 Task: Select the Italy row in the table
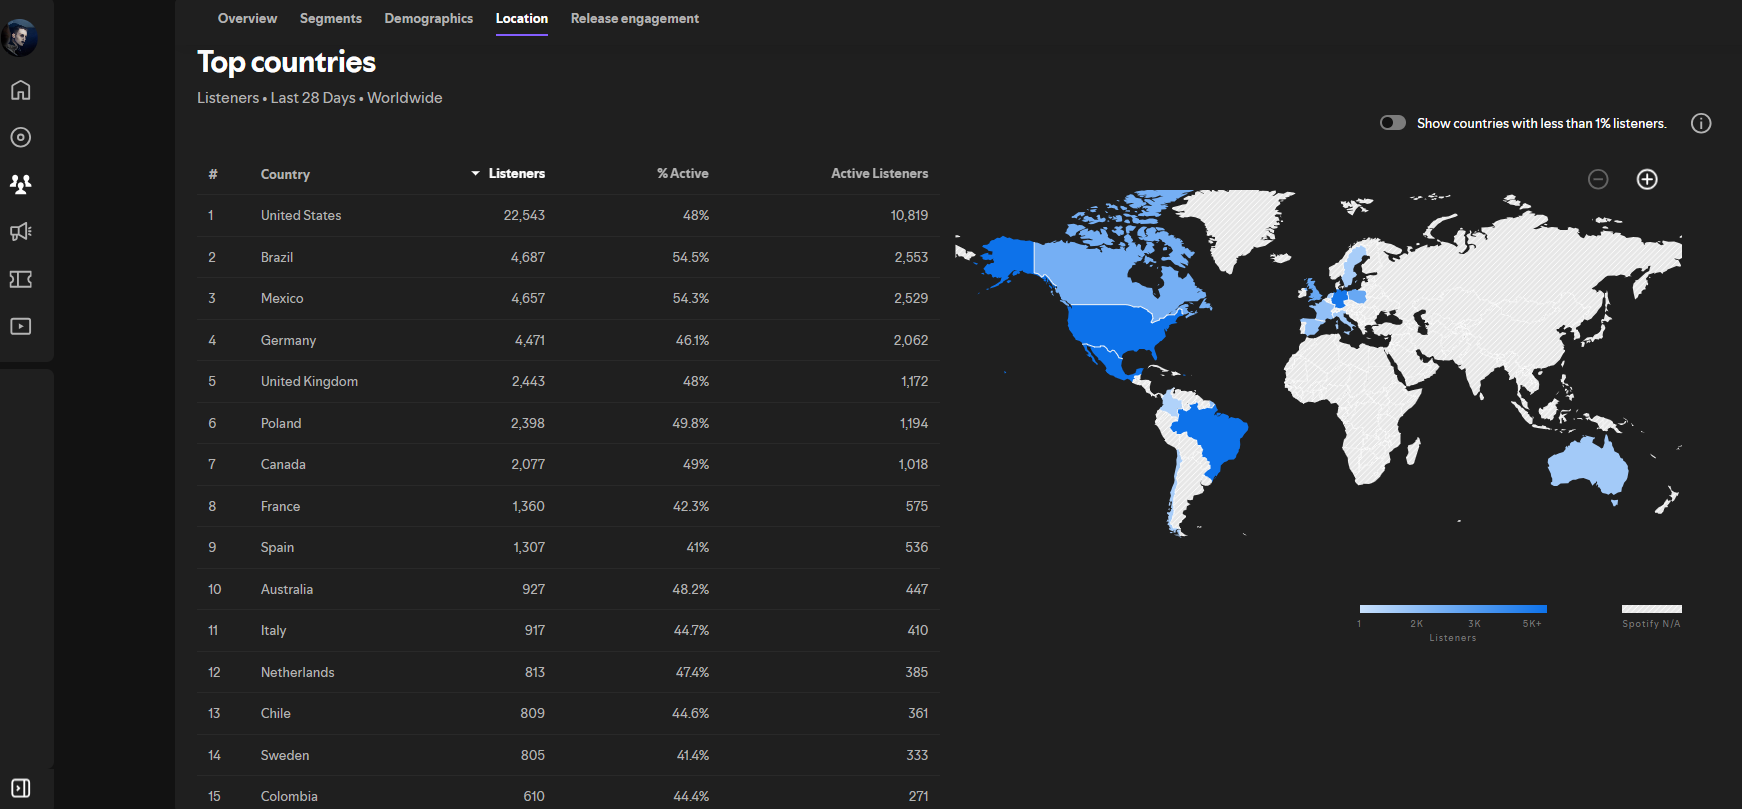click(x=568, y=631)
